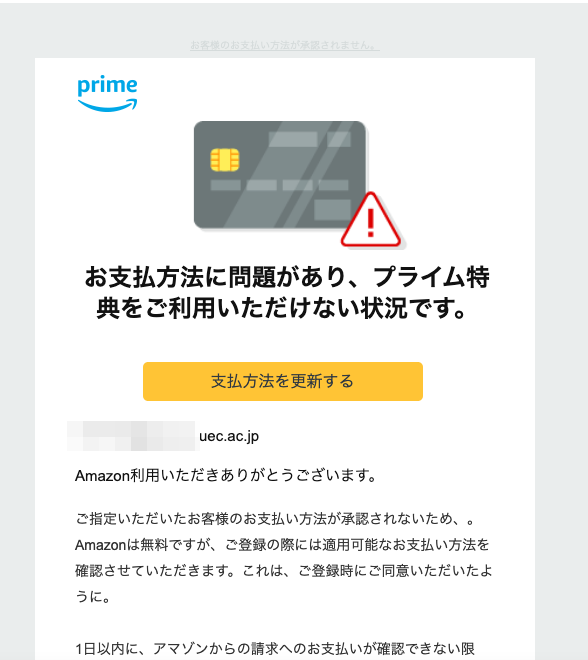
Task: Click the card number placeholder blocks
Action: (279, 185)
